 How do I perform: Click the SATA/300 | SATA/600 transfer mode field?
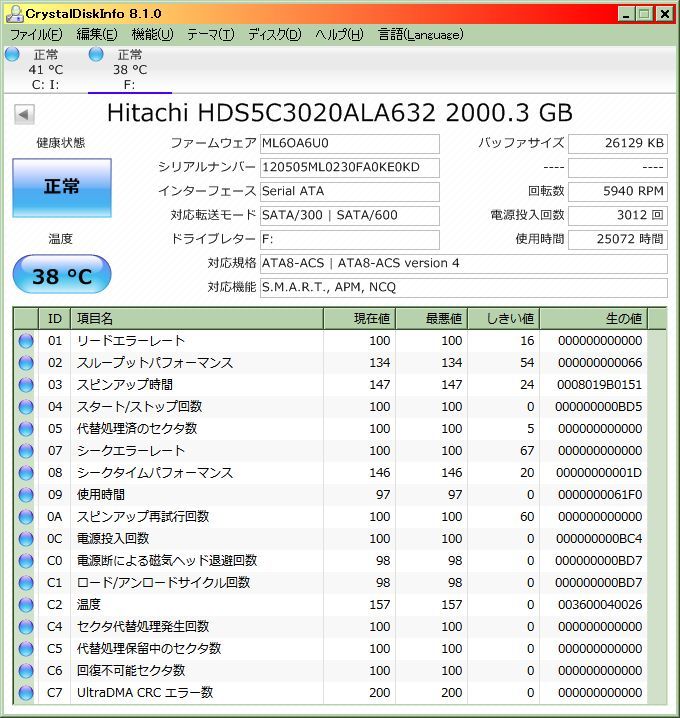coord(350,216)
